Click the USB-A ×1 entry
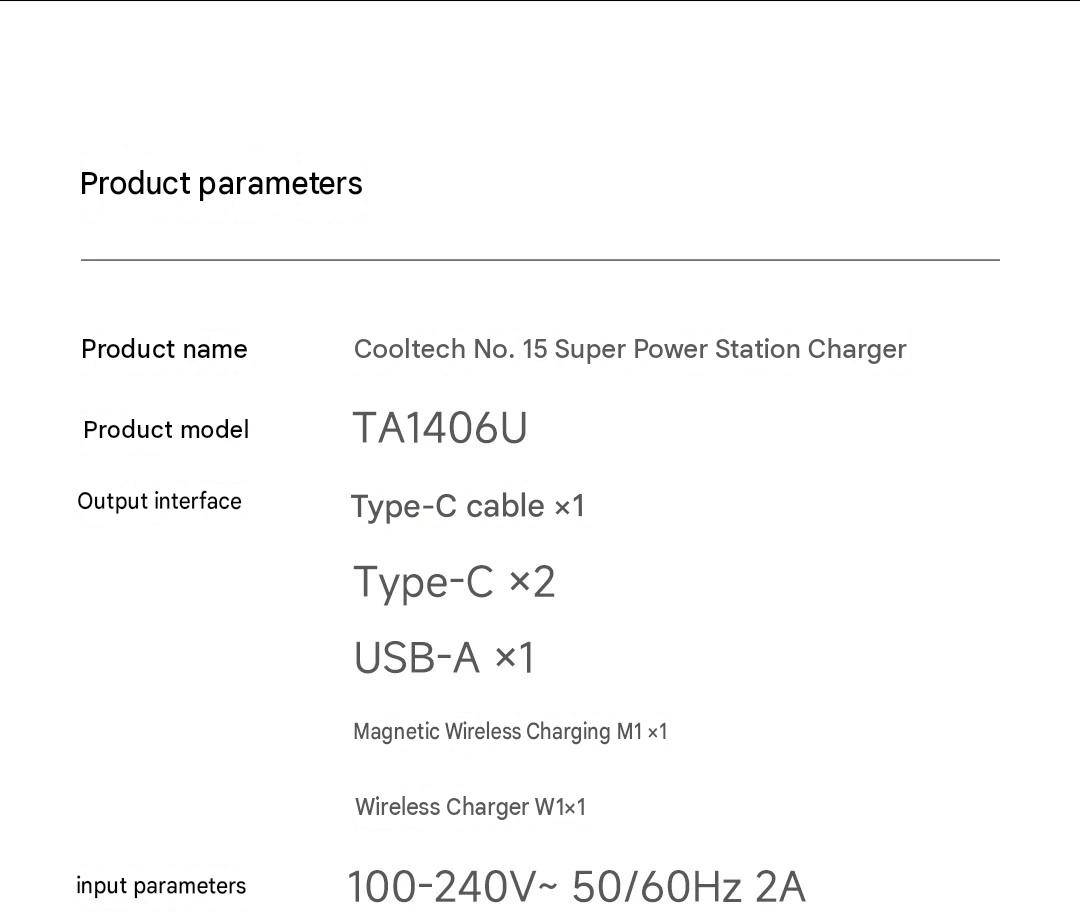Screen dimensions: 1080x923 [x=444, y=657]
